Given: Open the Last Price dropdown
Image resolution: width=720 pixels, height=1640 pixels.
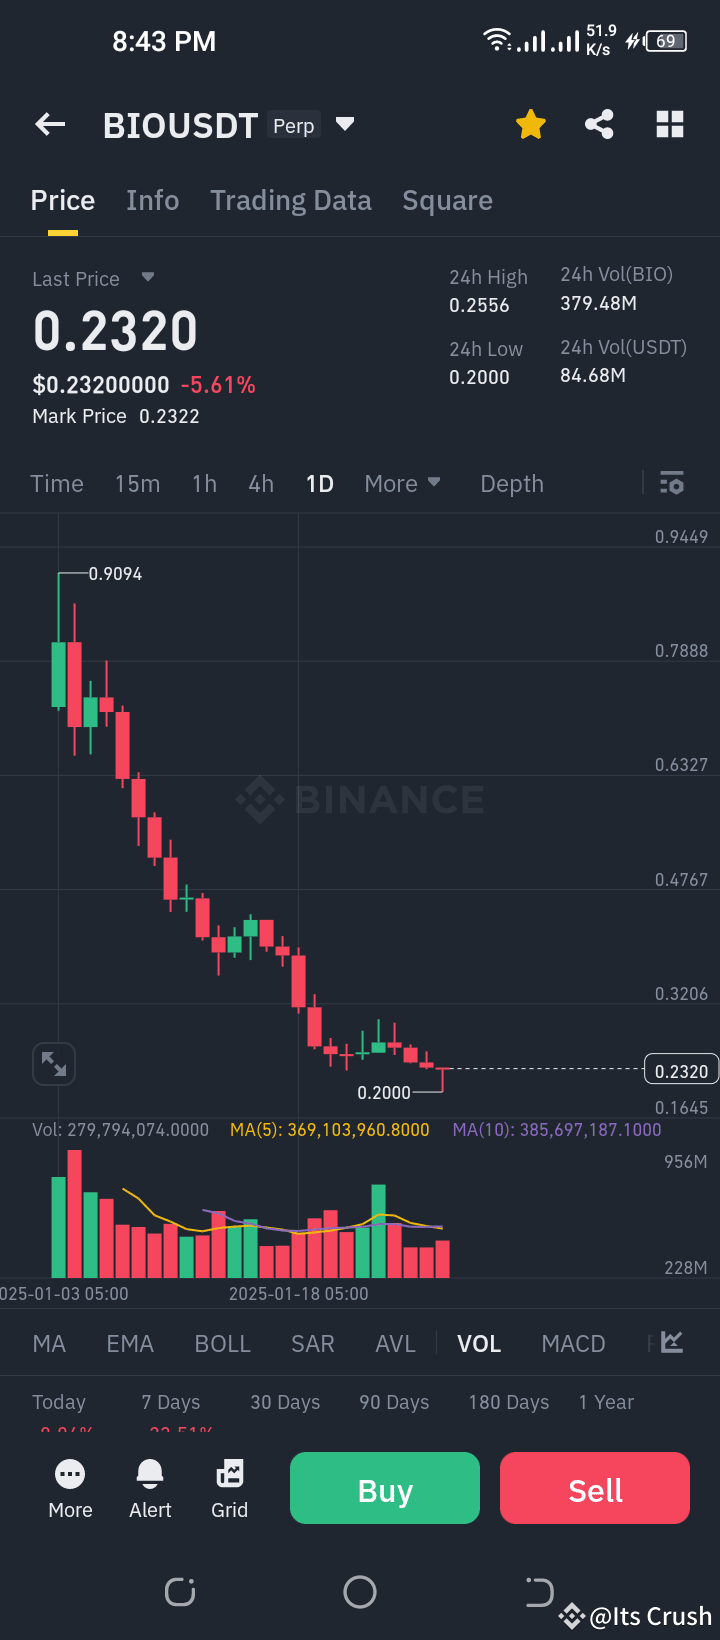Looking at the screenshot, I should click(x=147, y=278).
